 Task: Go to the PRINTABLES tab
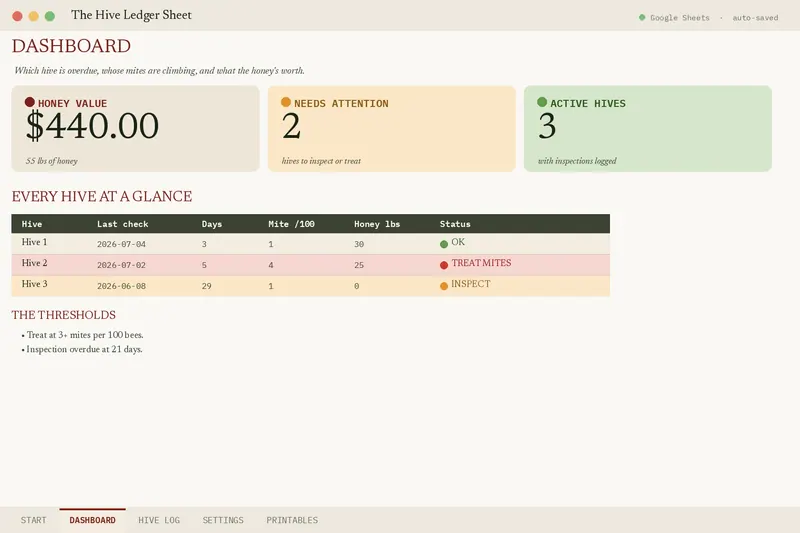click(x=292, y=520)
